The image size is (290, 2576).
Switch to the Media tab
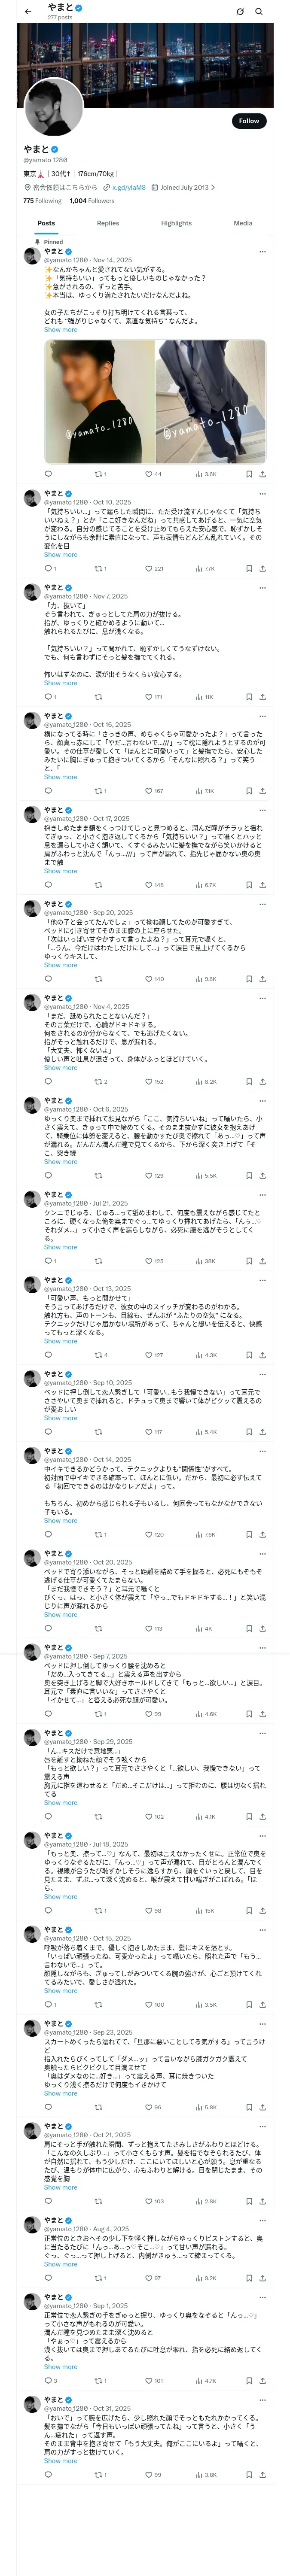pos(243,223)
